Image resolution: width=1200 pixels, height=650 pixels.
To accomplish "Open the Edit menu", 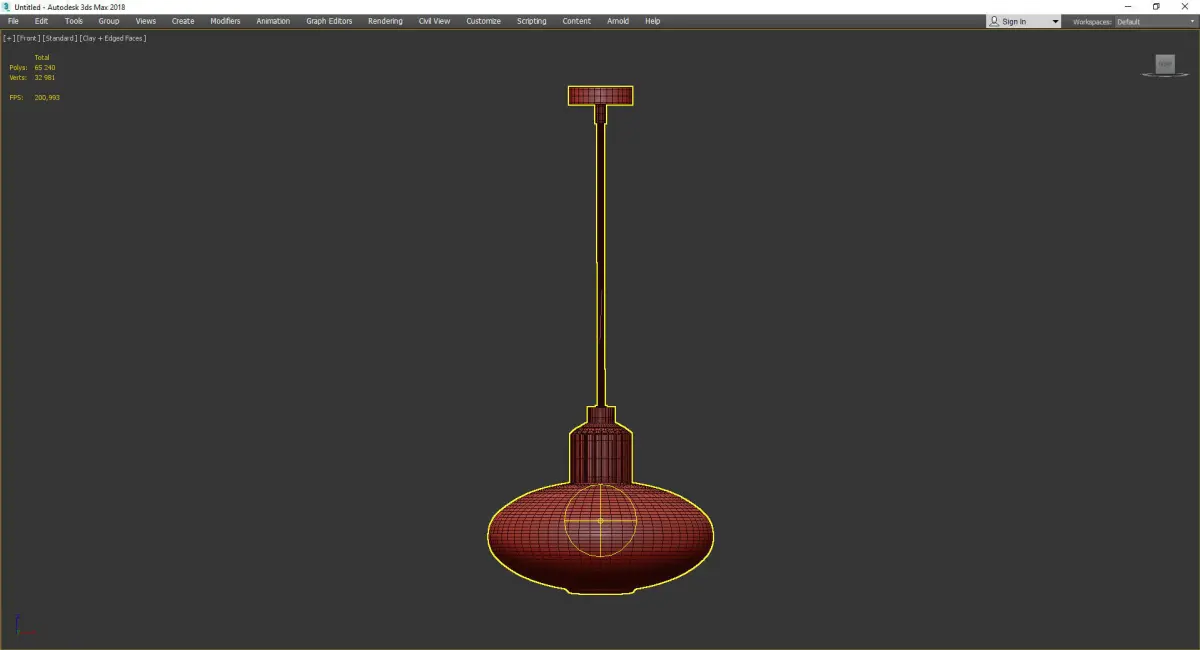I will pos(41,21).
